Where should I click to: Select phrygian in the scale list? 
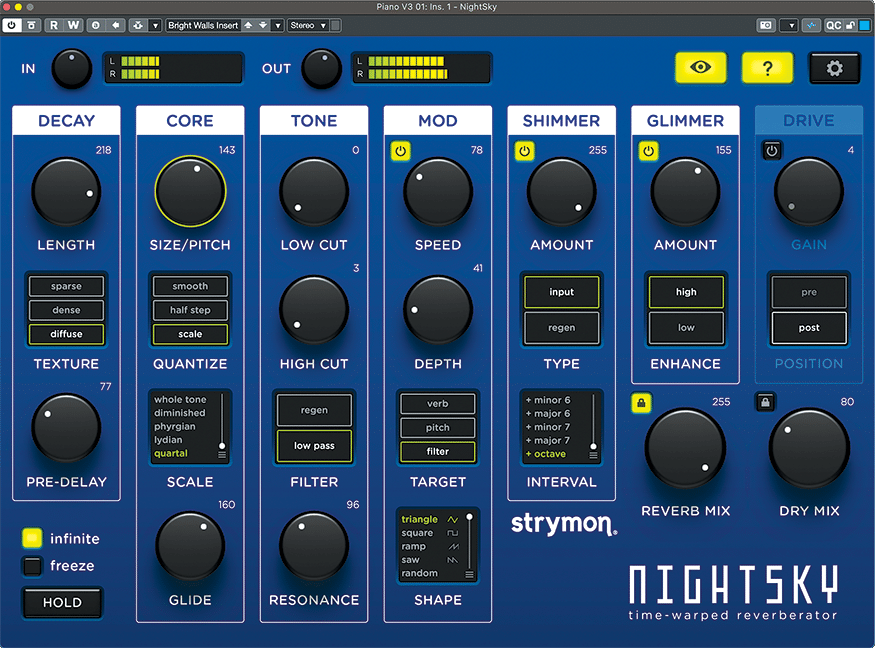pos(175,426)
